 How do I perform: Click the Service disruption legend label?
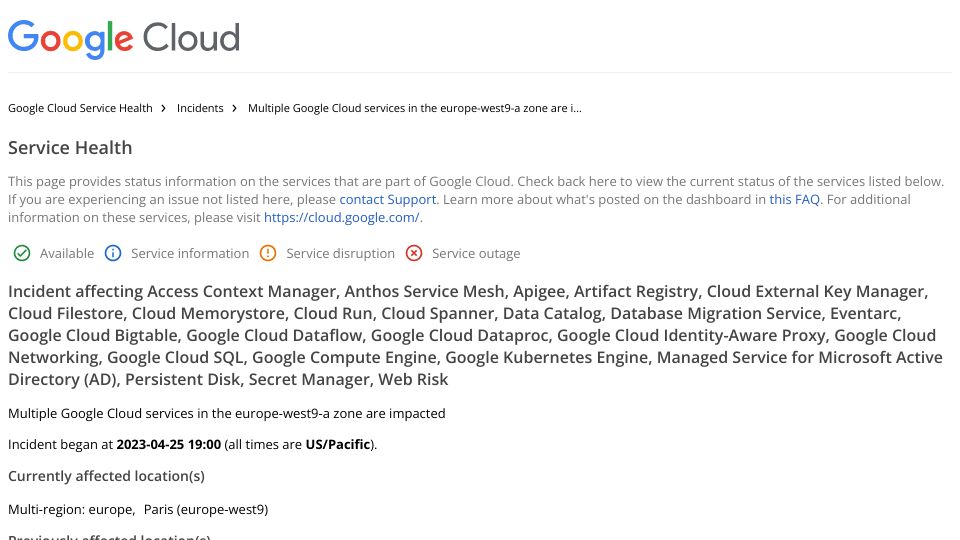340,253
